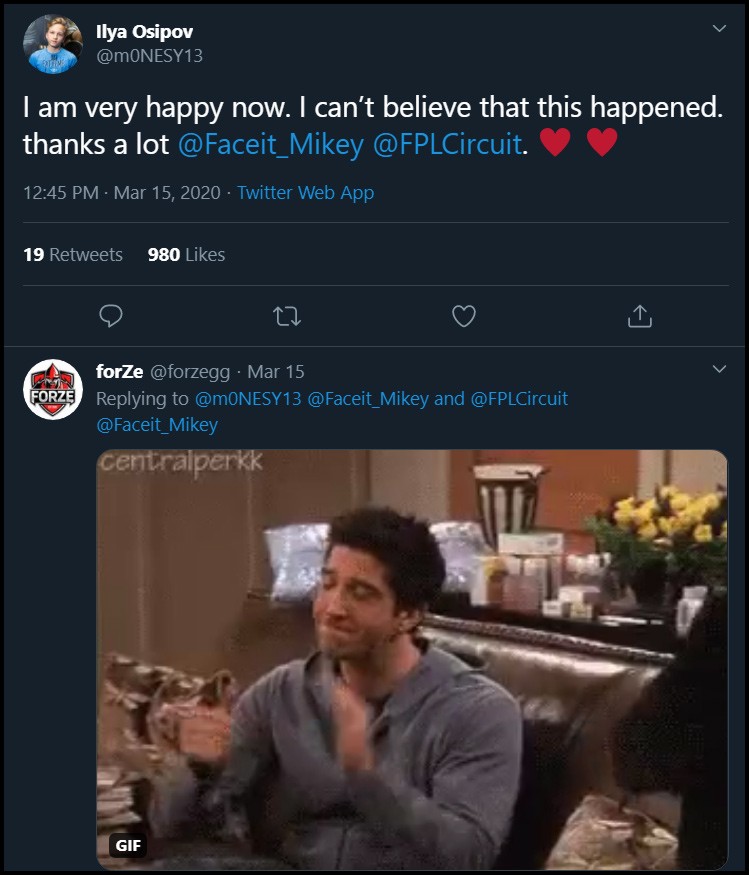View the 19 Retweets list
Image resolution: width=749 pixels, height=875 pixels.
pos(73,255)
